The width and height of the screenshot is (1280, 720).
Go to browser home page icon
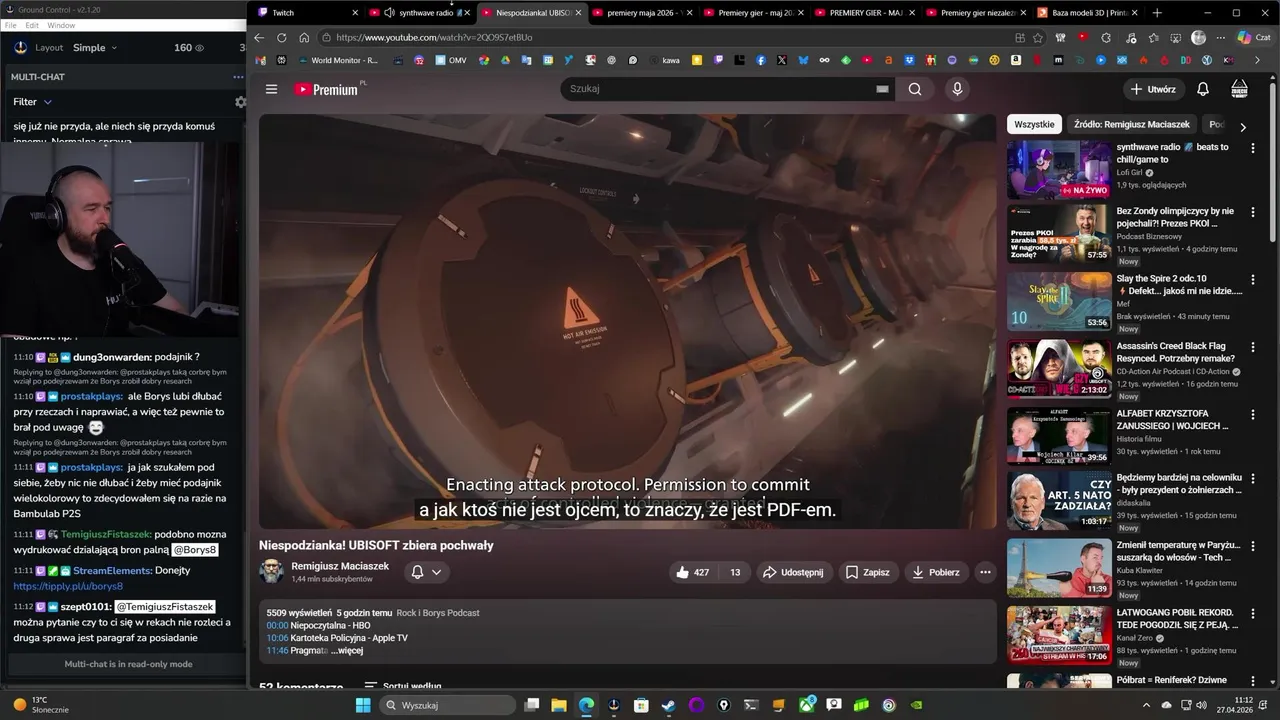(303, 37)
